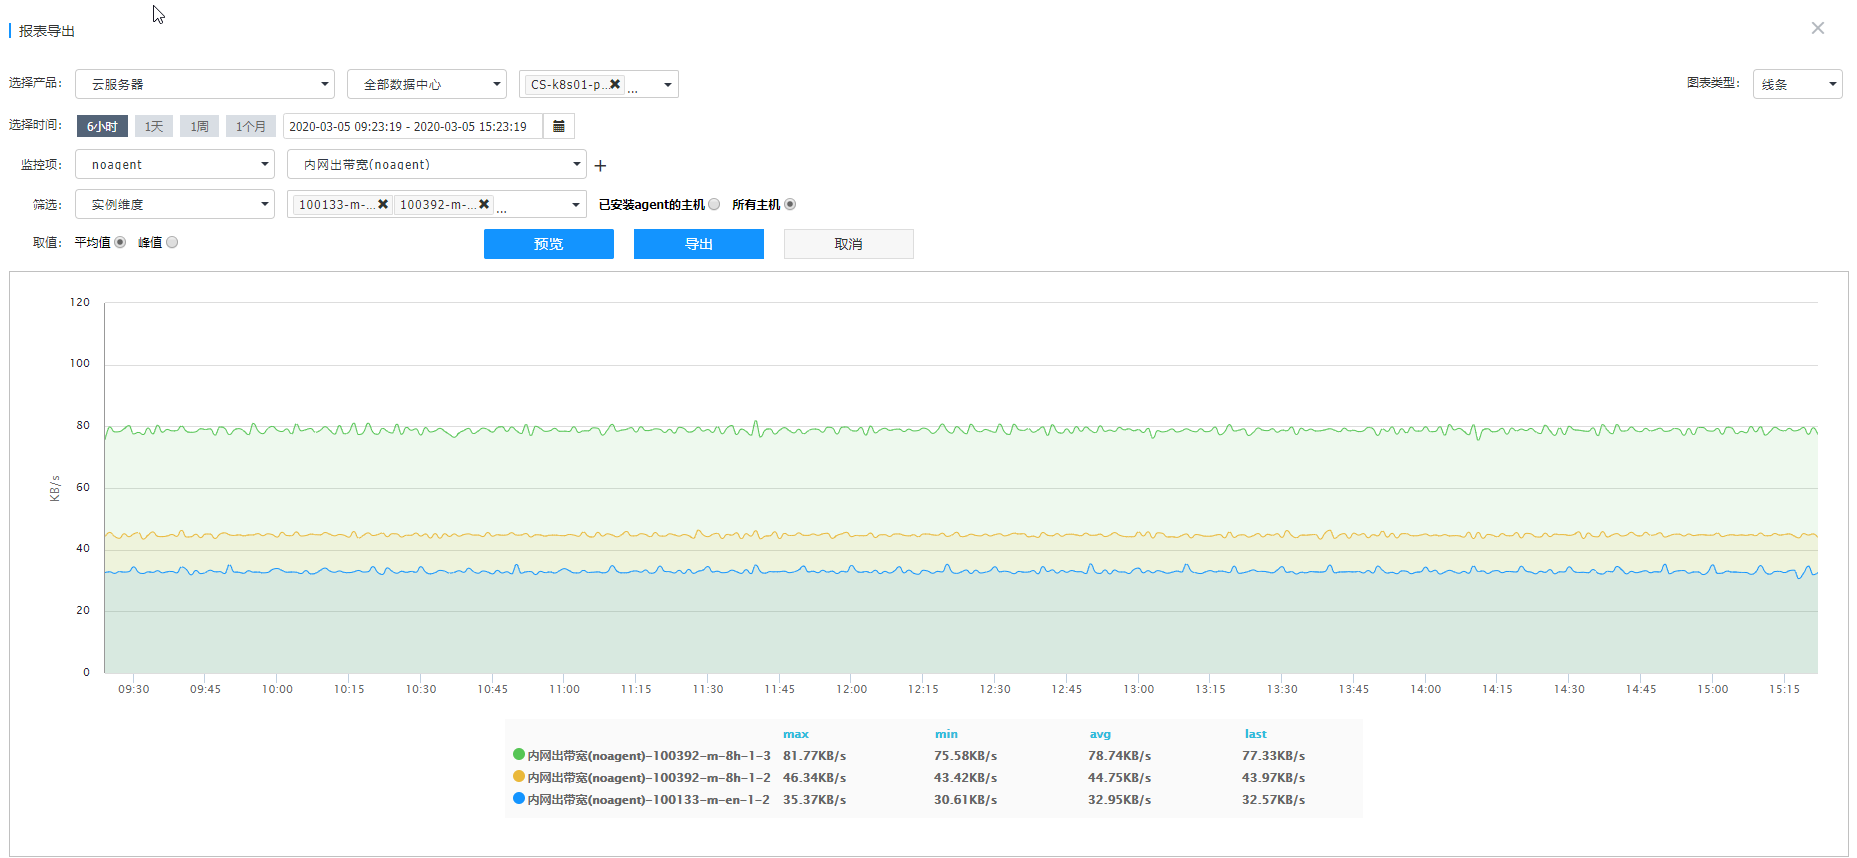Click the max column header in legend

point(796,733)
